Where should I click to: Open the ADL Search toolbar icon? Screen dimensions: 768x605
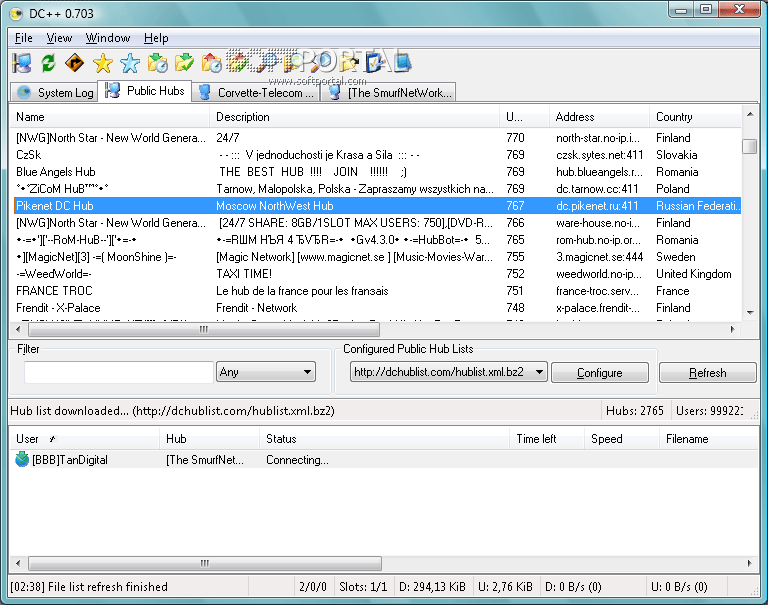click(x=293, y=63)
